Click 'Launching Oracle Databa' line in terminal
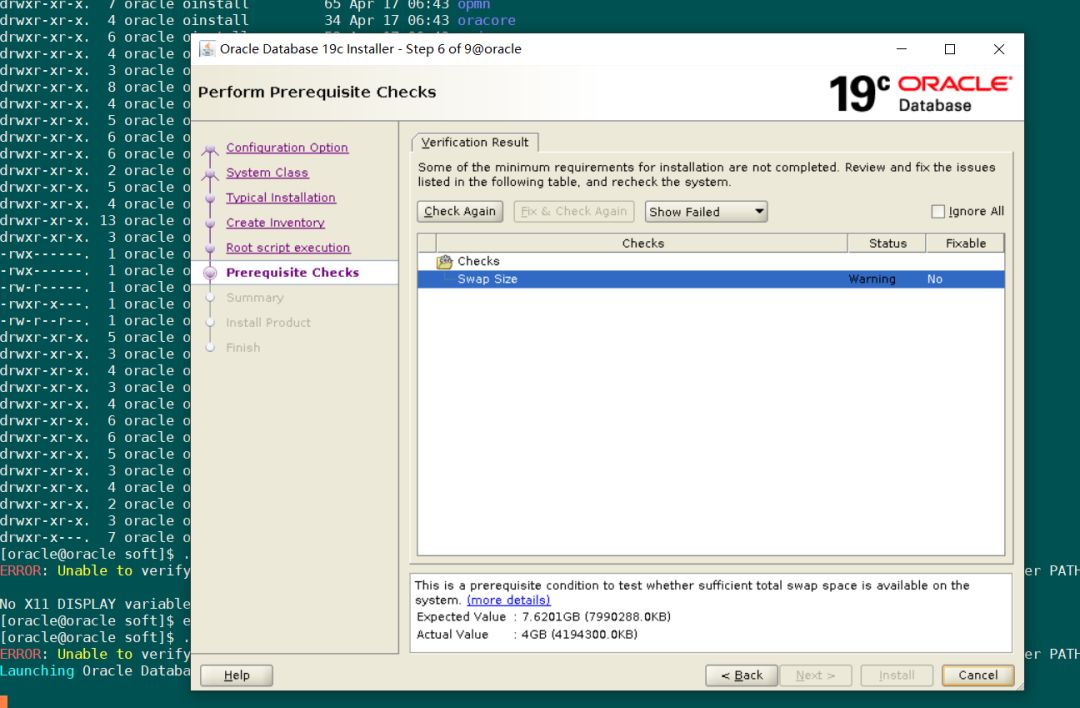 click(x=95, y=671)
